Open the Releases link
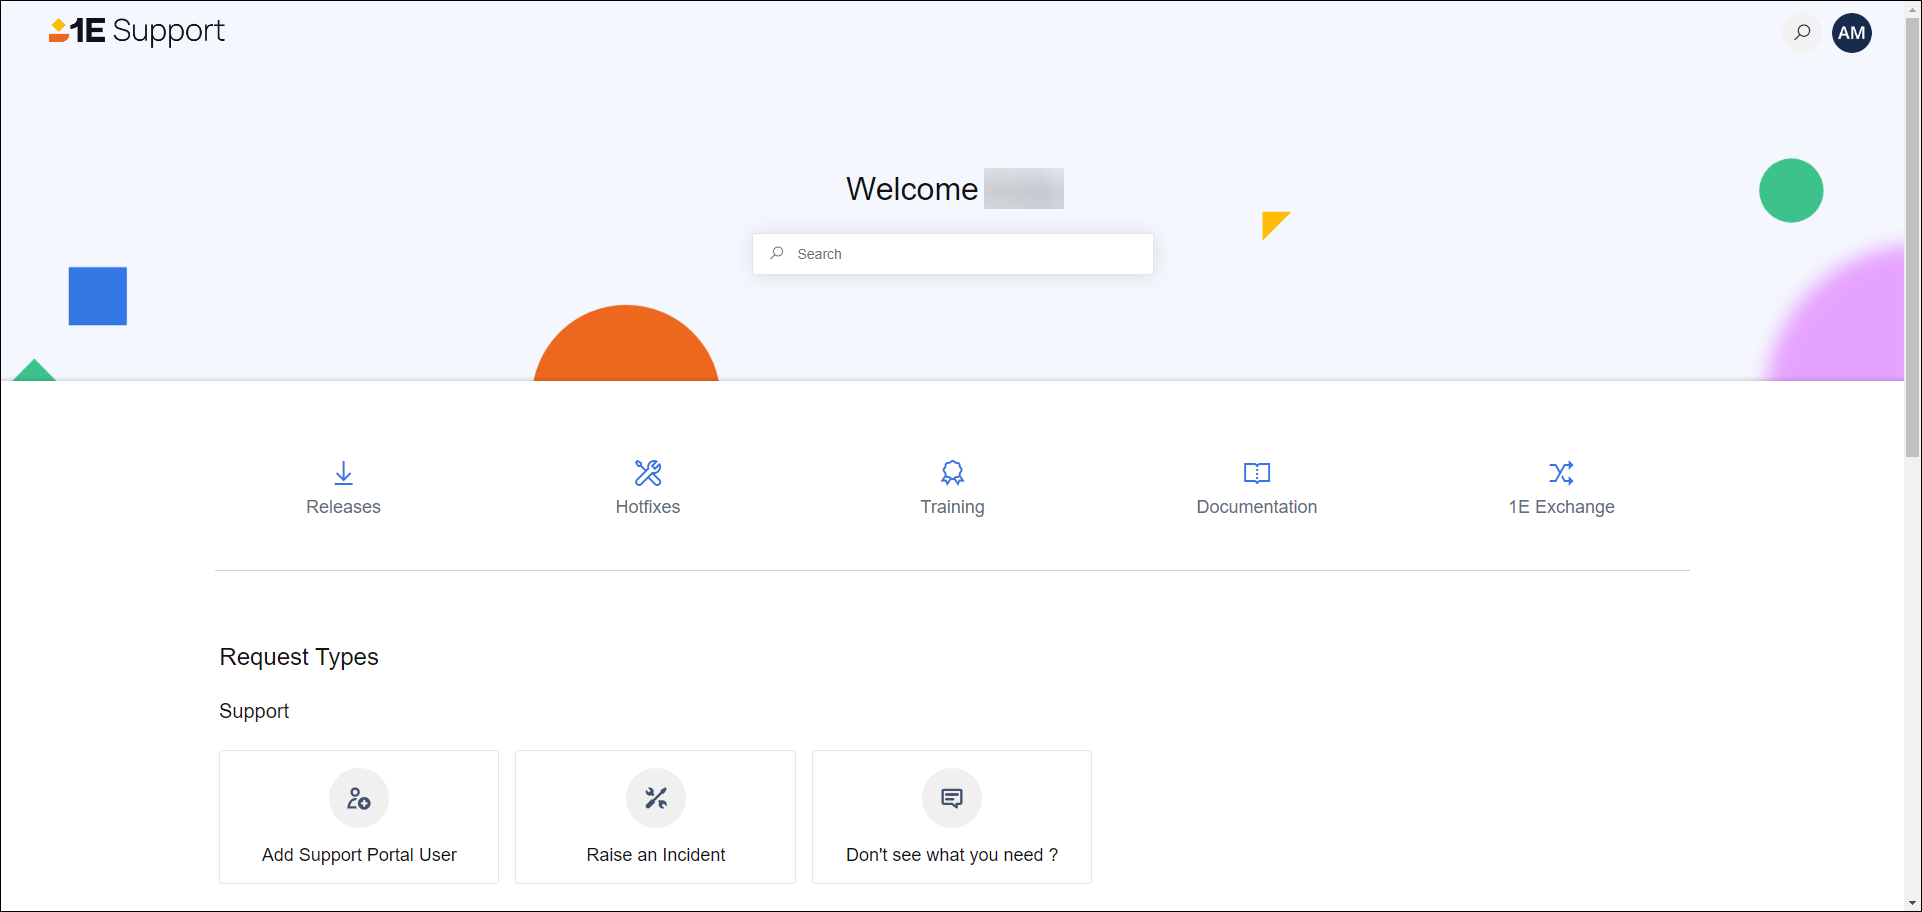Screen dimensions: 1922x912 (343, 507)
